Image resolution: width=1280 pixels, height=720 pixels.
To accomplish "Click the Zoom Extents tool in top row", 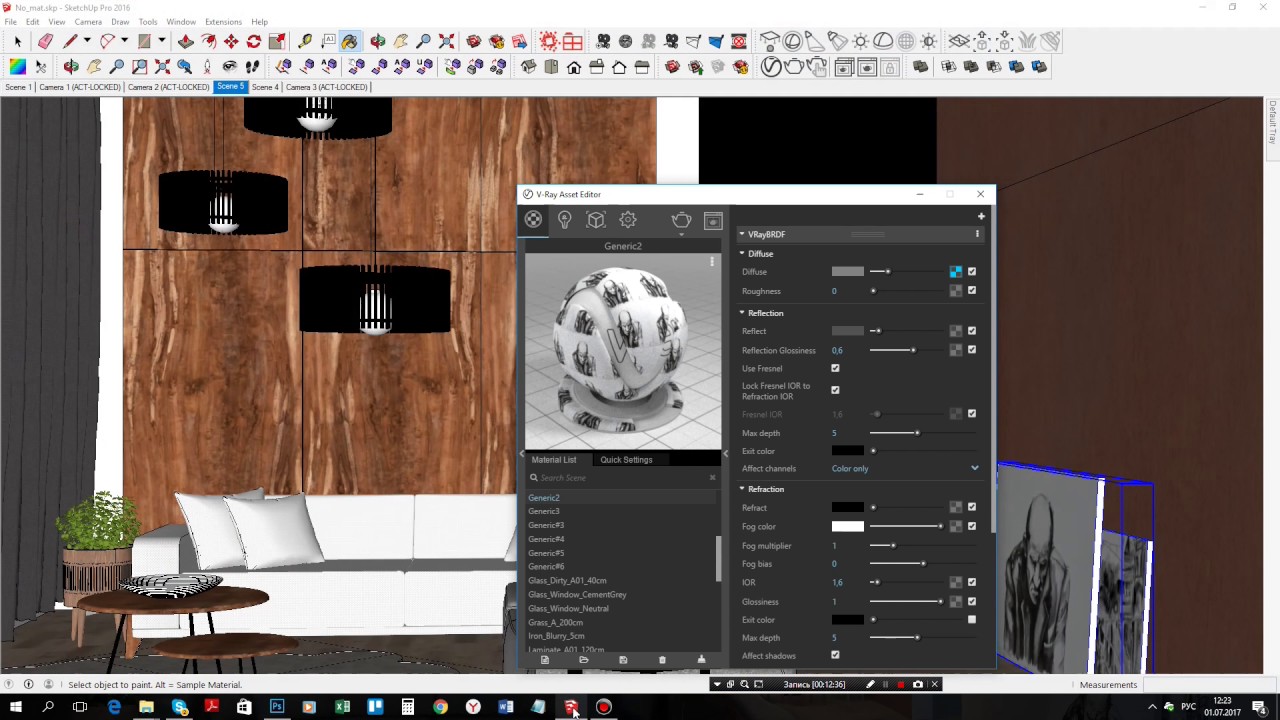I will tap(447, 41).
